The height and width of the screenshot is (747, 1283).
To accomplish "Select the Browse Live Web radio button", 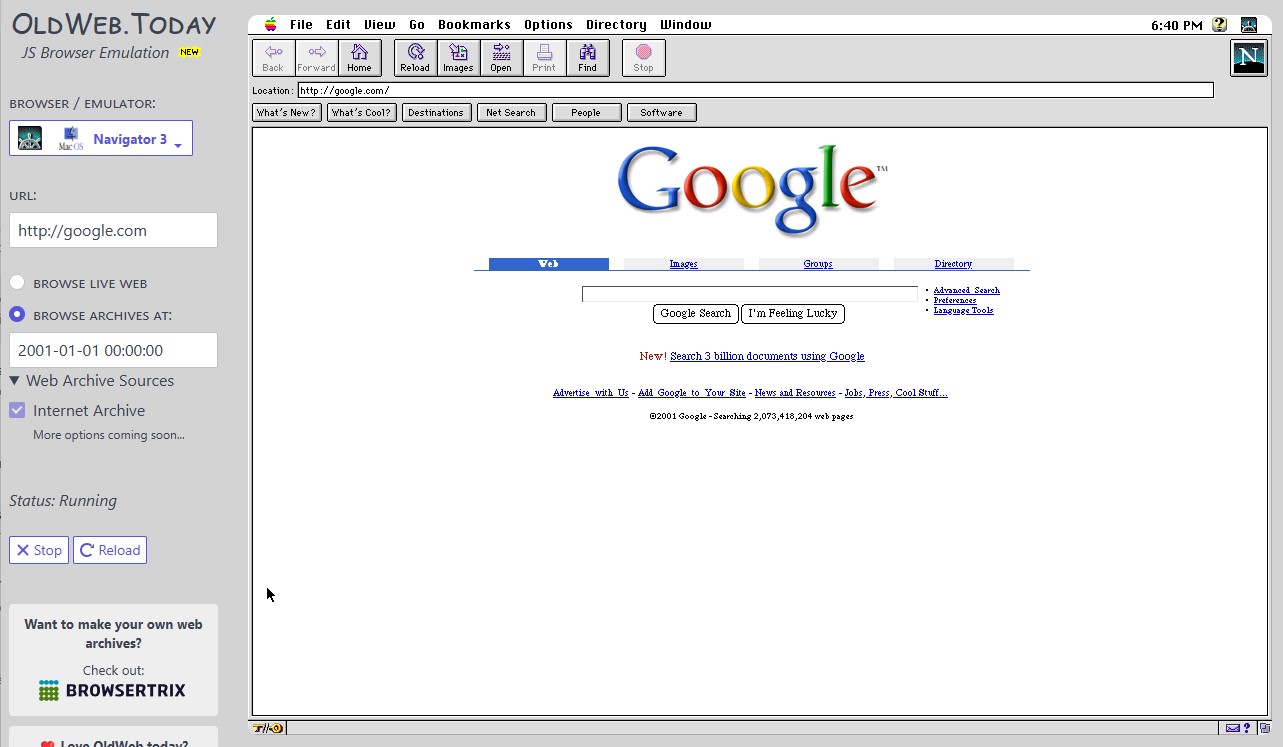I will (17, 283).
